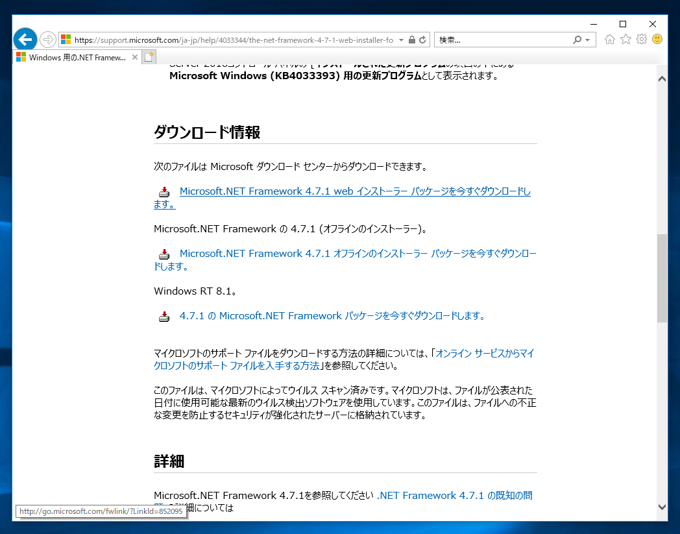Open .NET Framework 4.7.1 の既知の問題 link
Screen dimensions: 680x534
pos(454,495)
